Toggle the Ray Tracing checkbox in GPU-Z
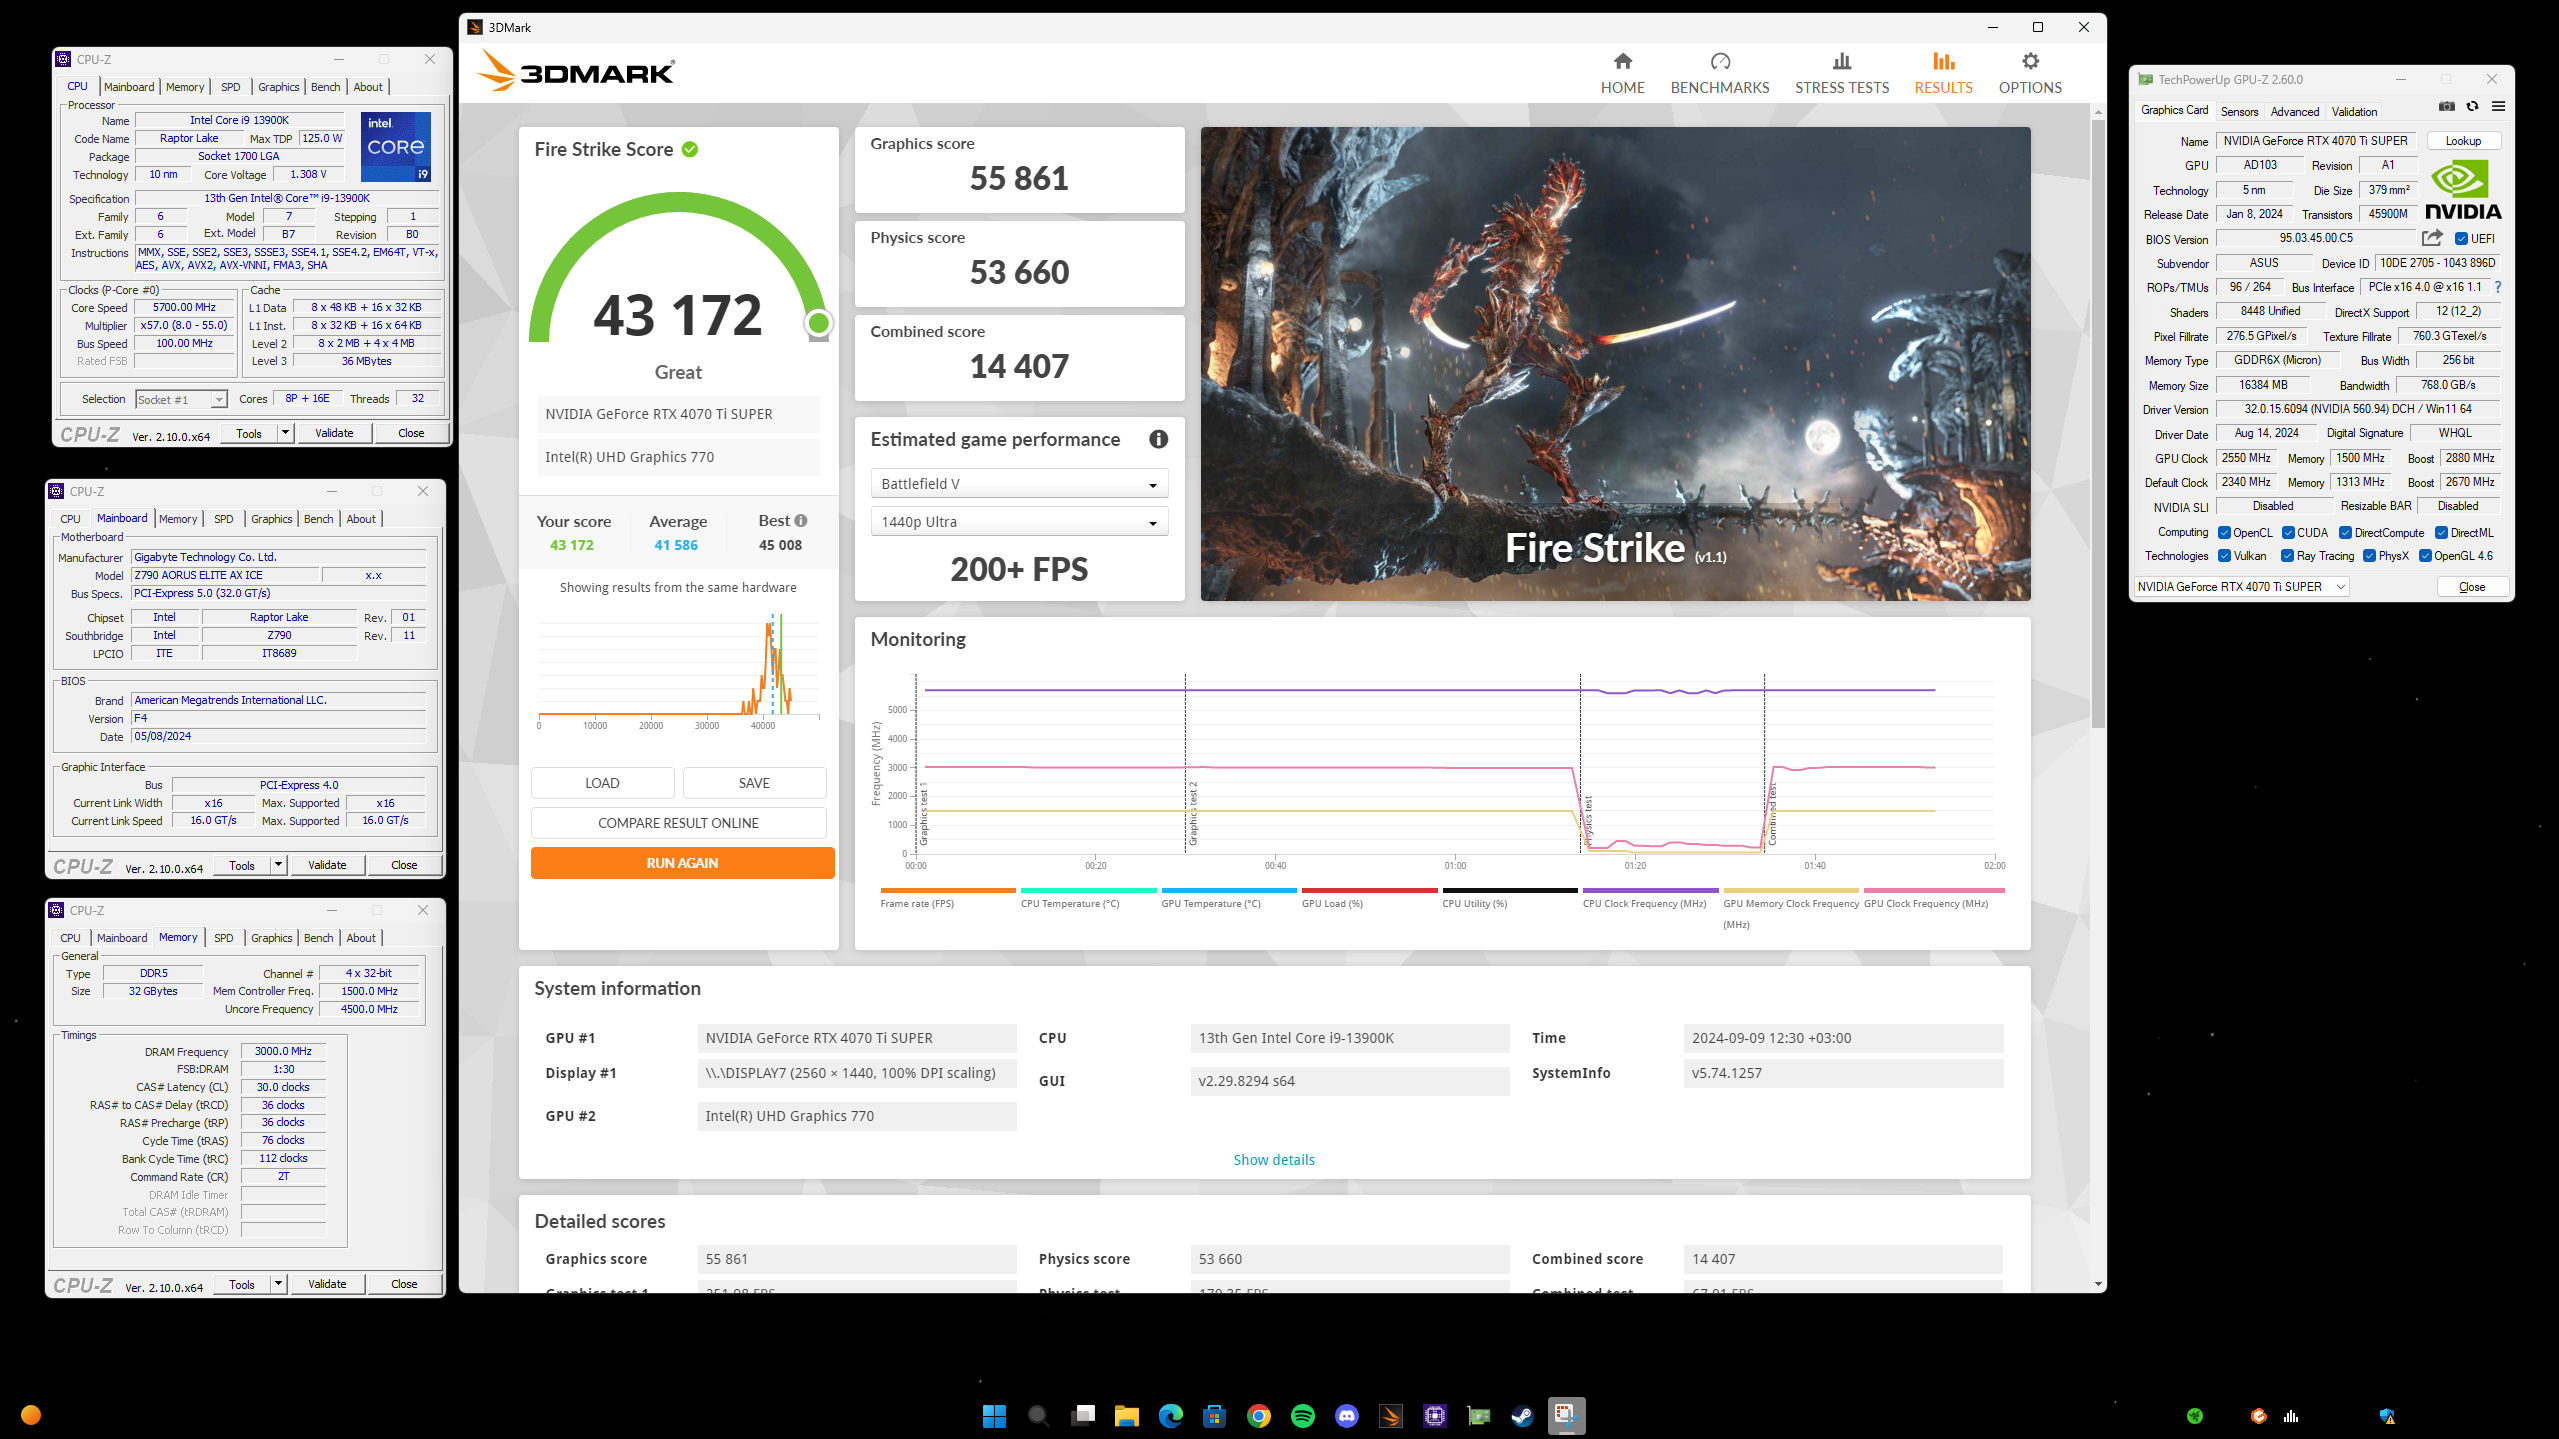The width and height of the screenshot is (2559, 1439). pos(2287,555)
